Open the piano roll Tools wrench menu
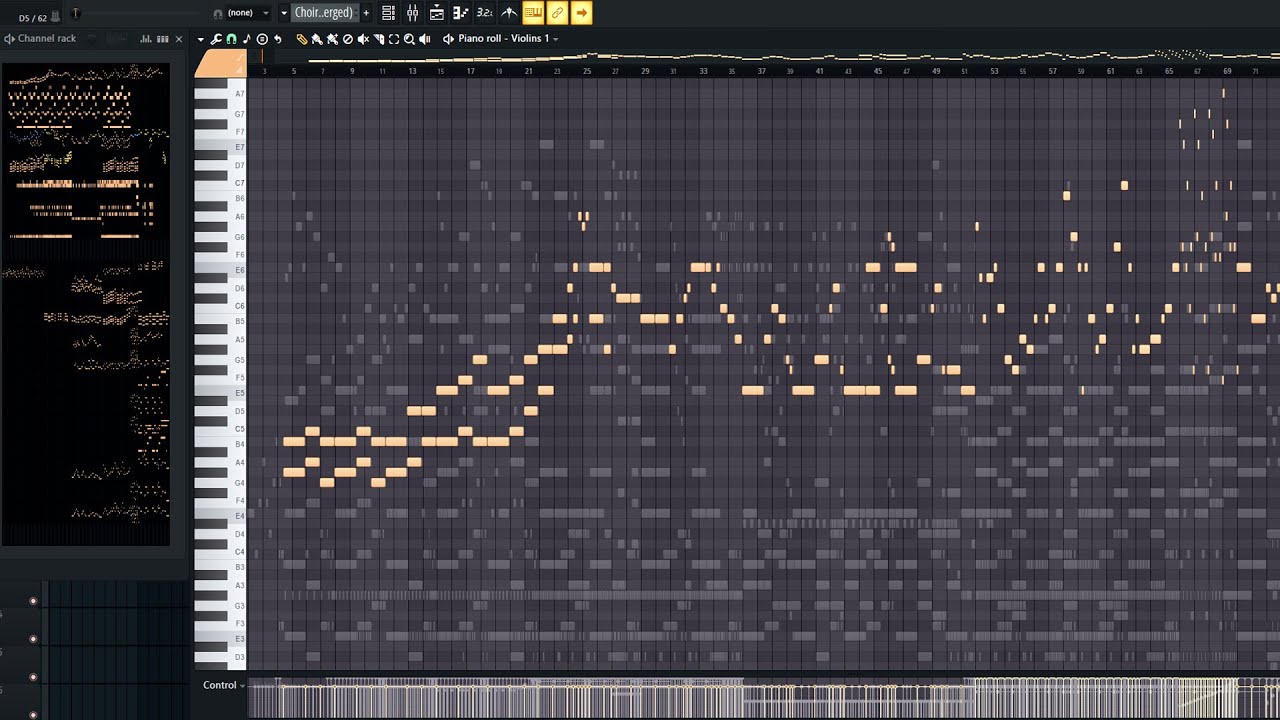 216,39
